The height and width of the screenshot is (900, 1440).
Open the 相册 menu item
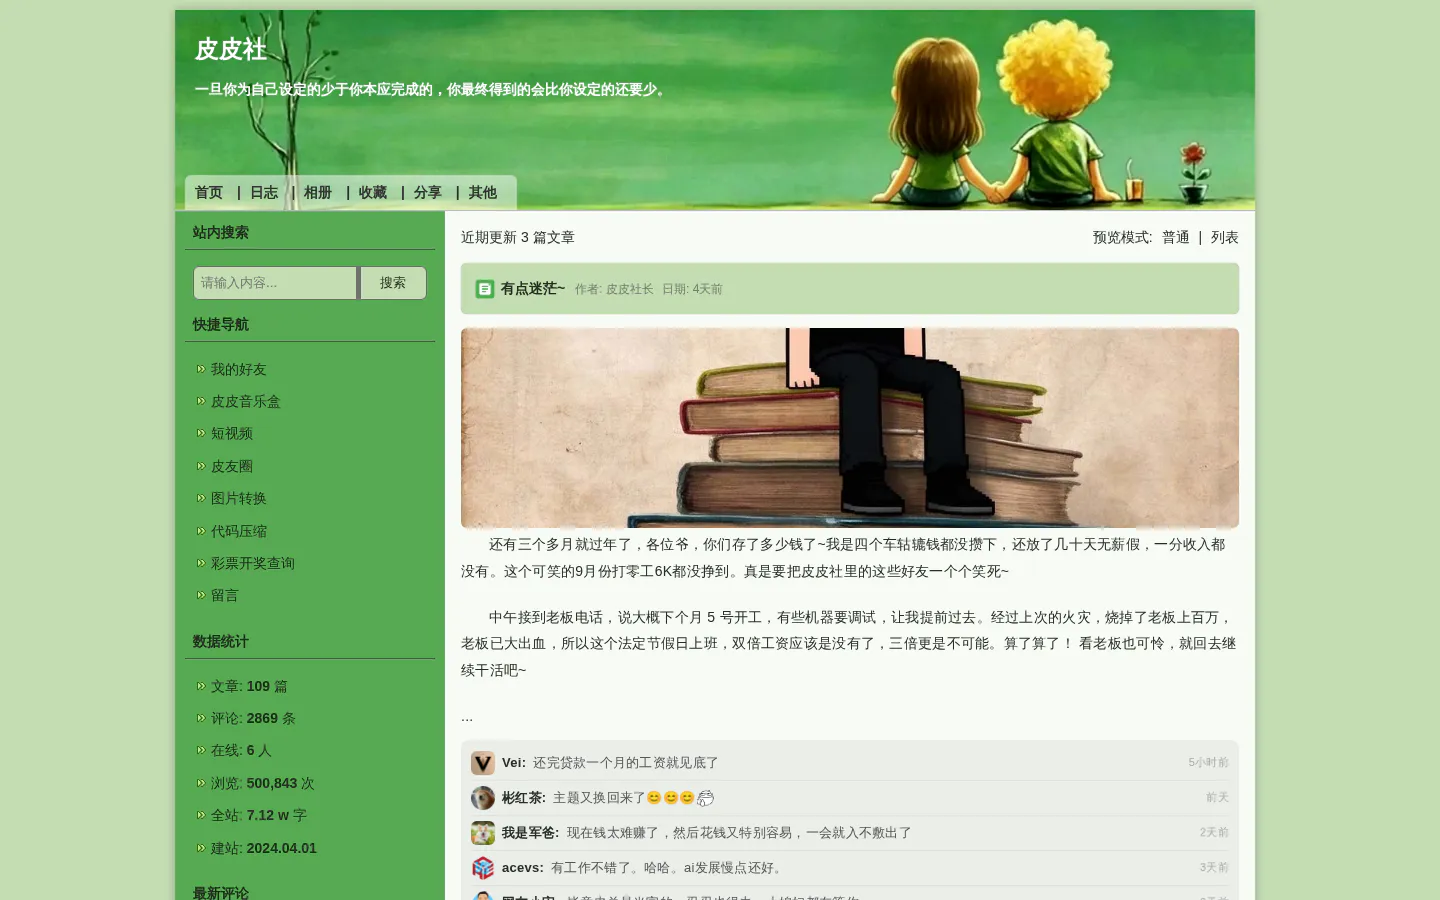click(x=318, y=193)
